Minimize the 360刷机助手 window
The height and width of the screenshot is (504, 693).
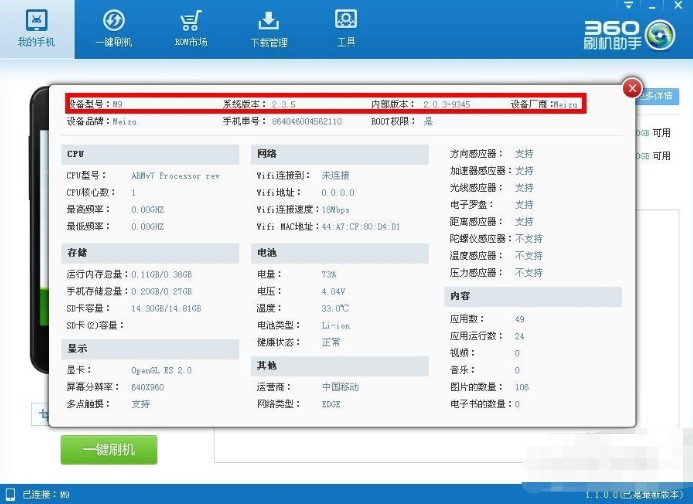[652, 6]
